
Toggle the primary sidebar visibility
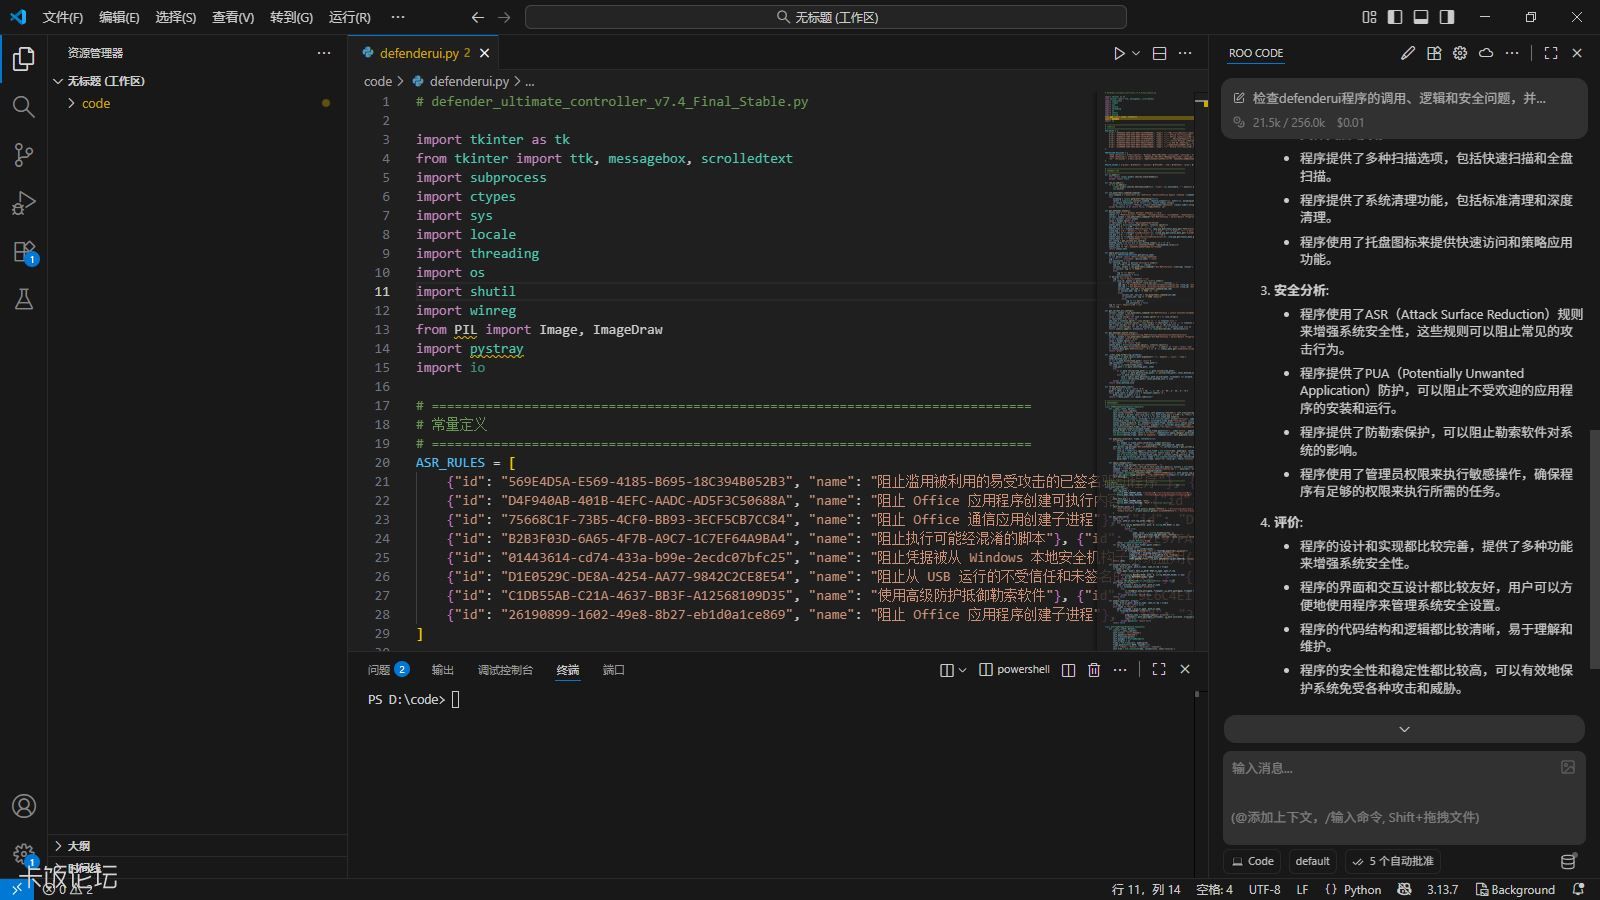coord(1395,17)
